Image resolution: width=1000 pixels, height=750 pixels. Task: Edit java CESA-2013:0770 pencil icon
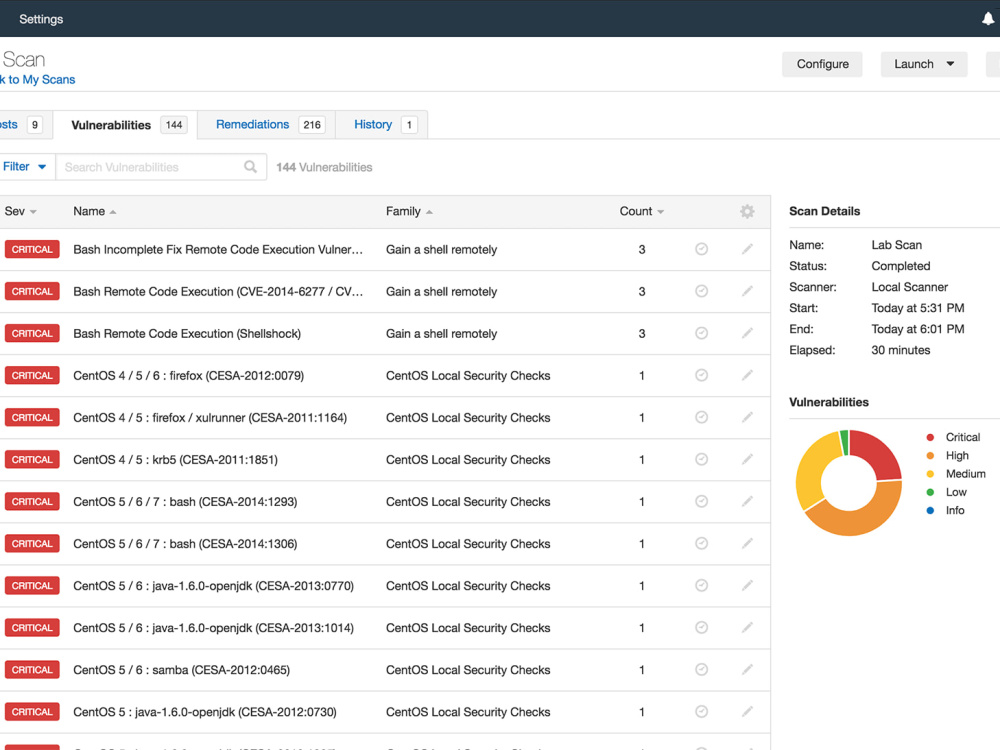point(747,585)
